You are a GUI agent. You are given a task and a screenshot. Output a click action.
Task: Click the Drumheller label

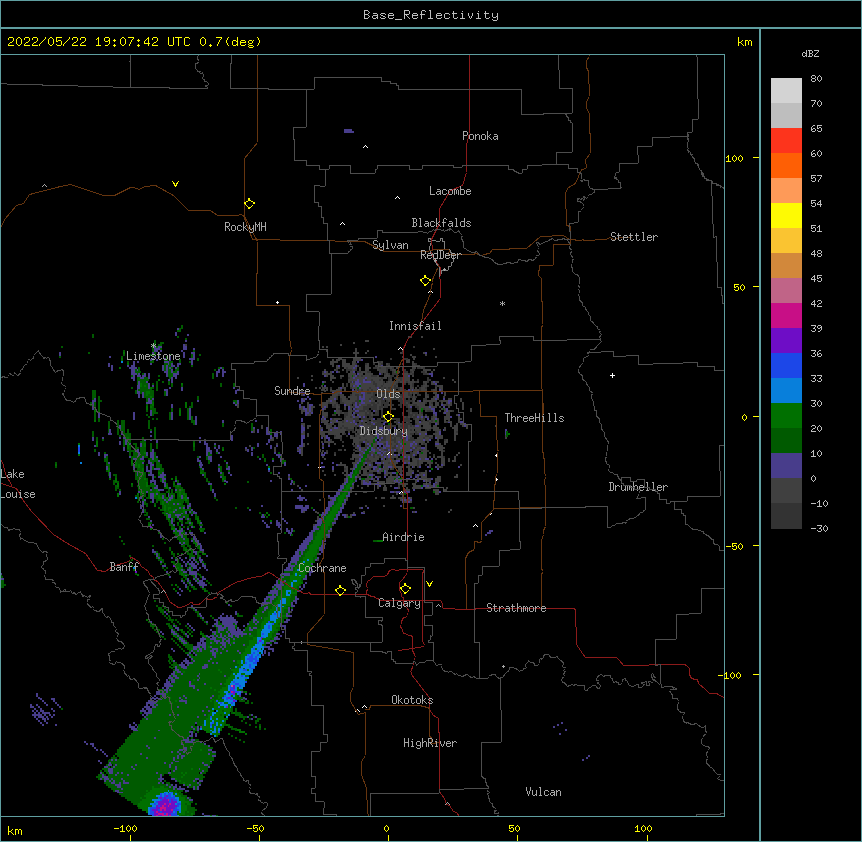(638, 487)
